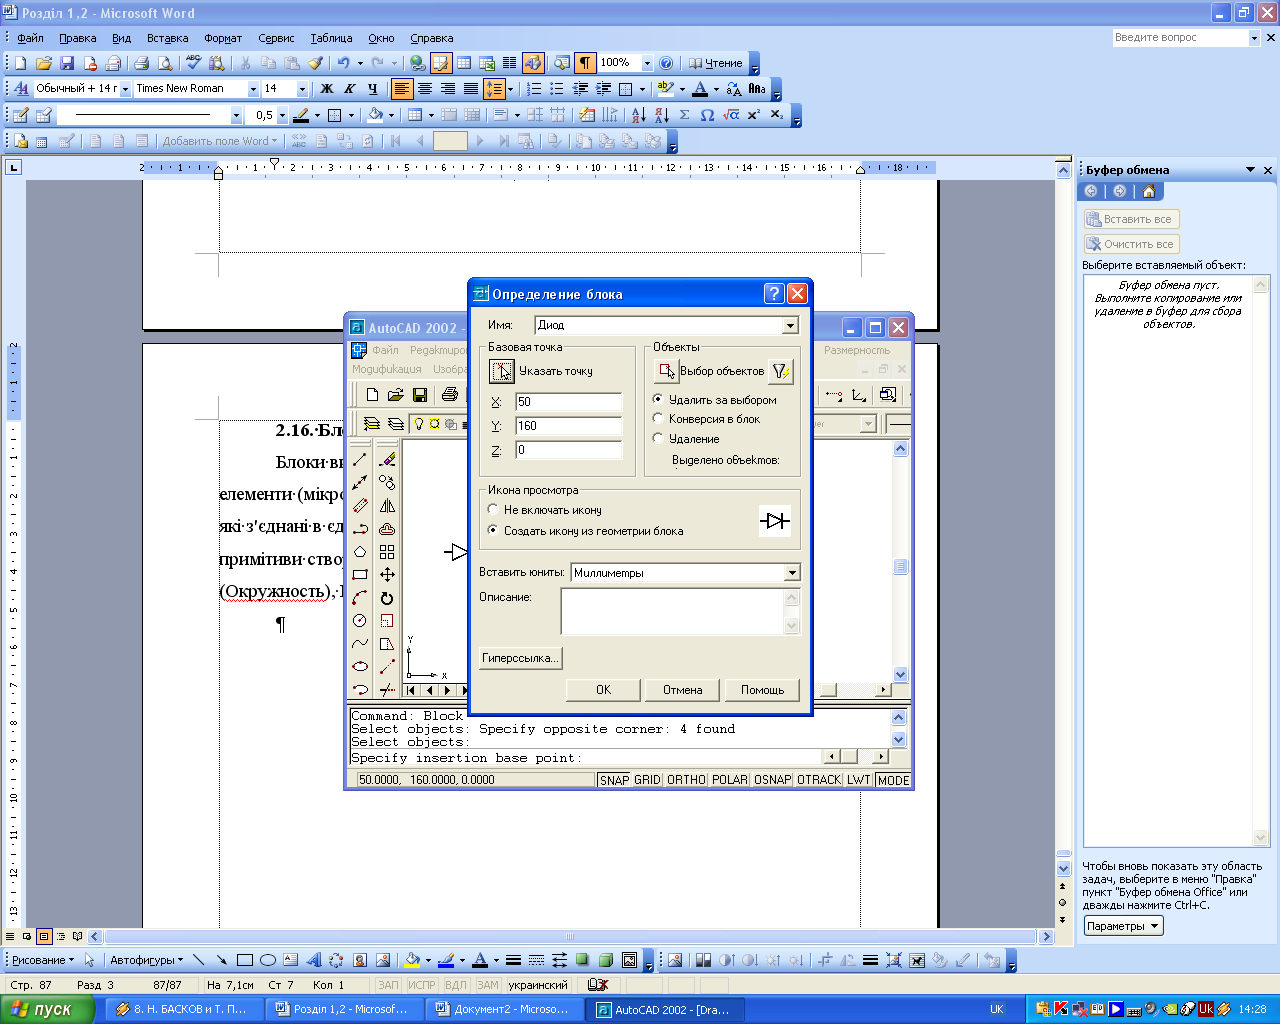Image resolution: width=1280 pixels, height=1024 pixels.
Task: Align text center in Word
Action: pos(424,89)
